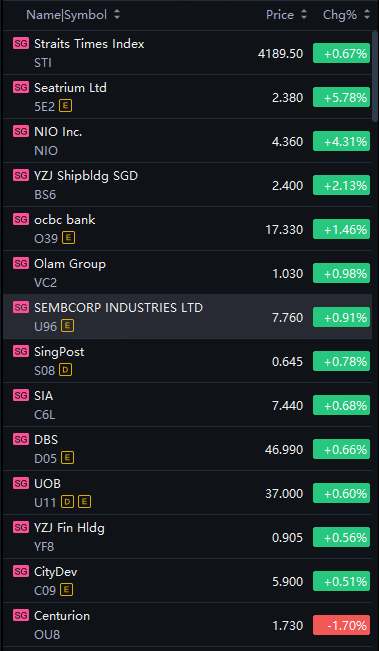Click the +5.78% change badge for Seatrium
The height and width of the screenshot is (651, 379).
341,98
